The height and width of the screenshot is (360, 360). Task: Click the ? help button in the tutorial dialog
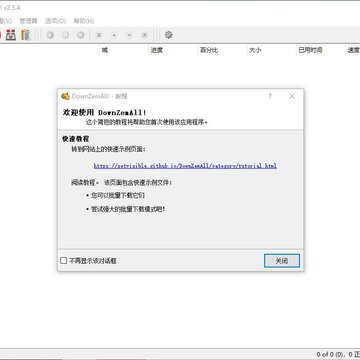[270, 96]
